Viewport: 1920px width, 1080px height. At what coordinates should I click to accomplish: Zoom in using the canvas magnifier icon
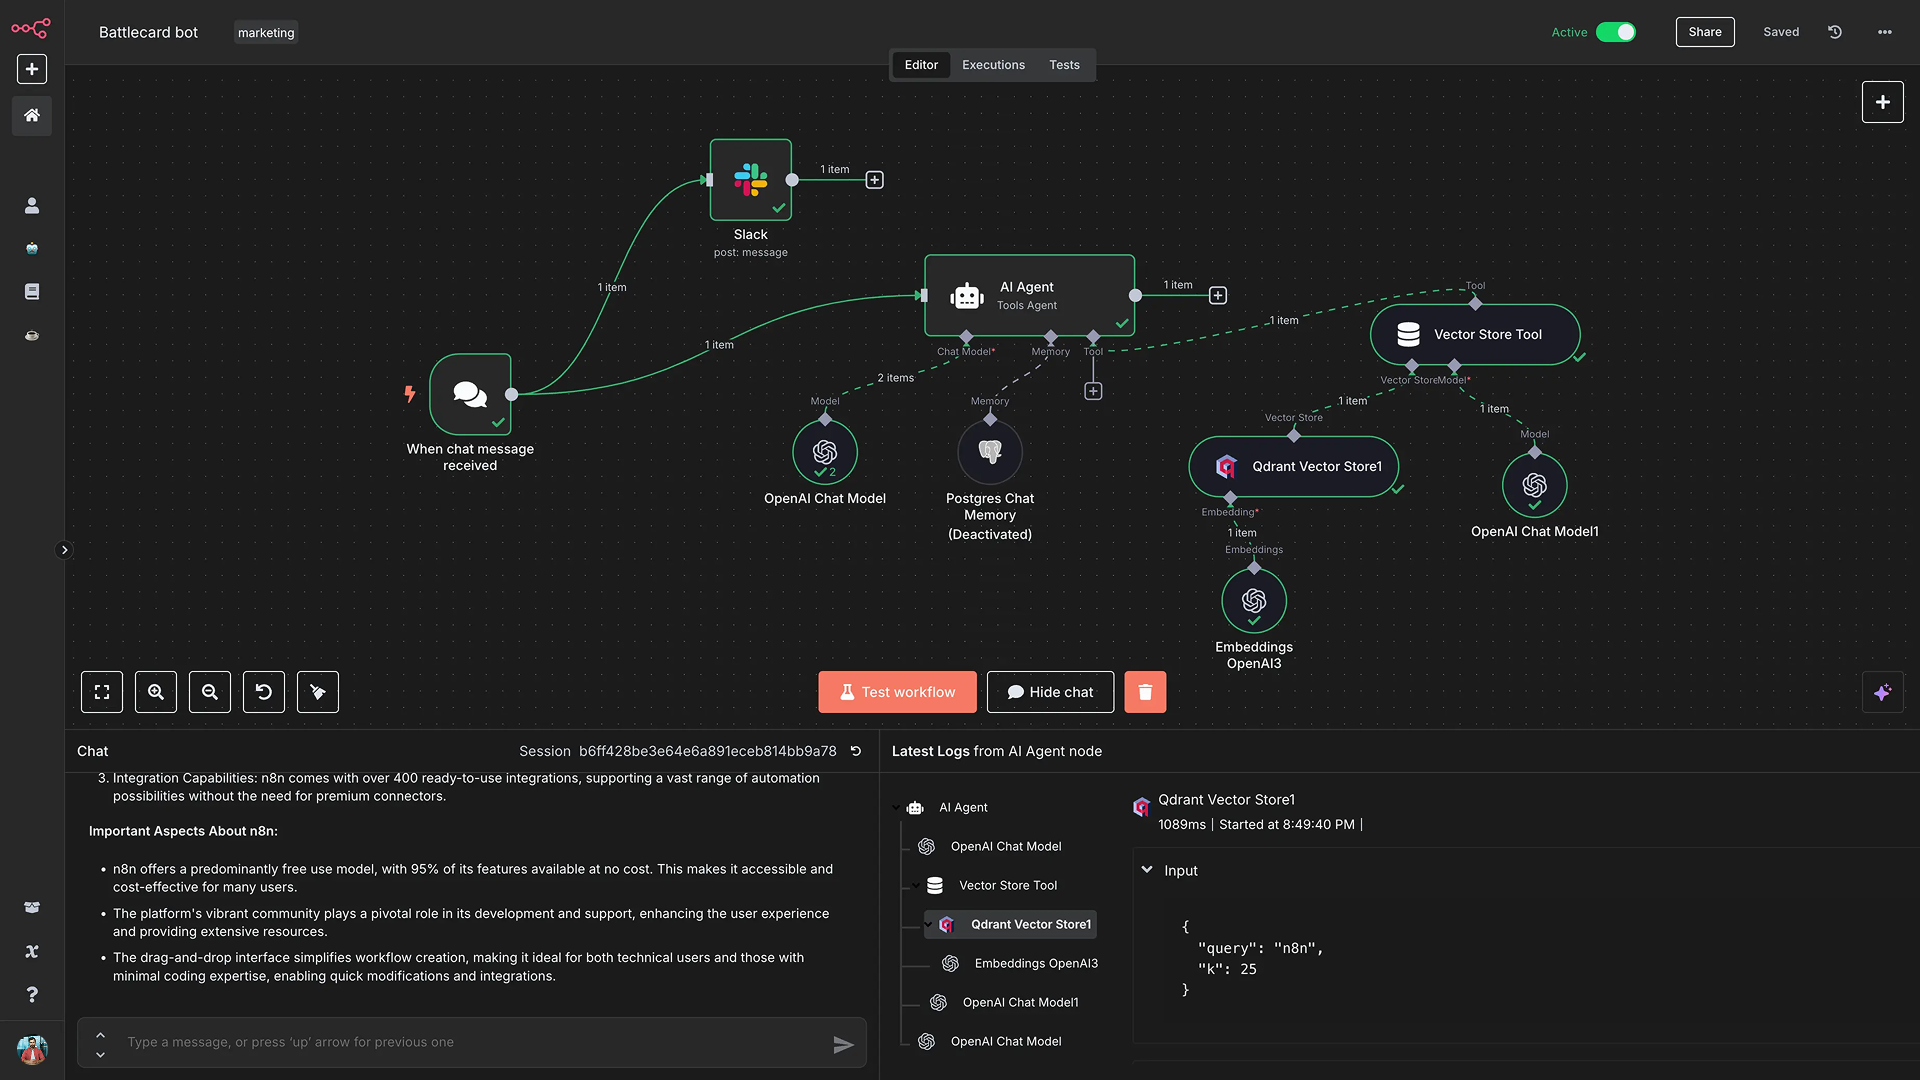point(156,692)
